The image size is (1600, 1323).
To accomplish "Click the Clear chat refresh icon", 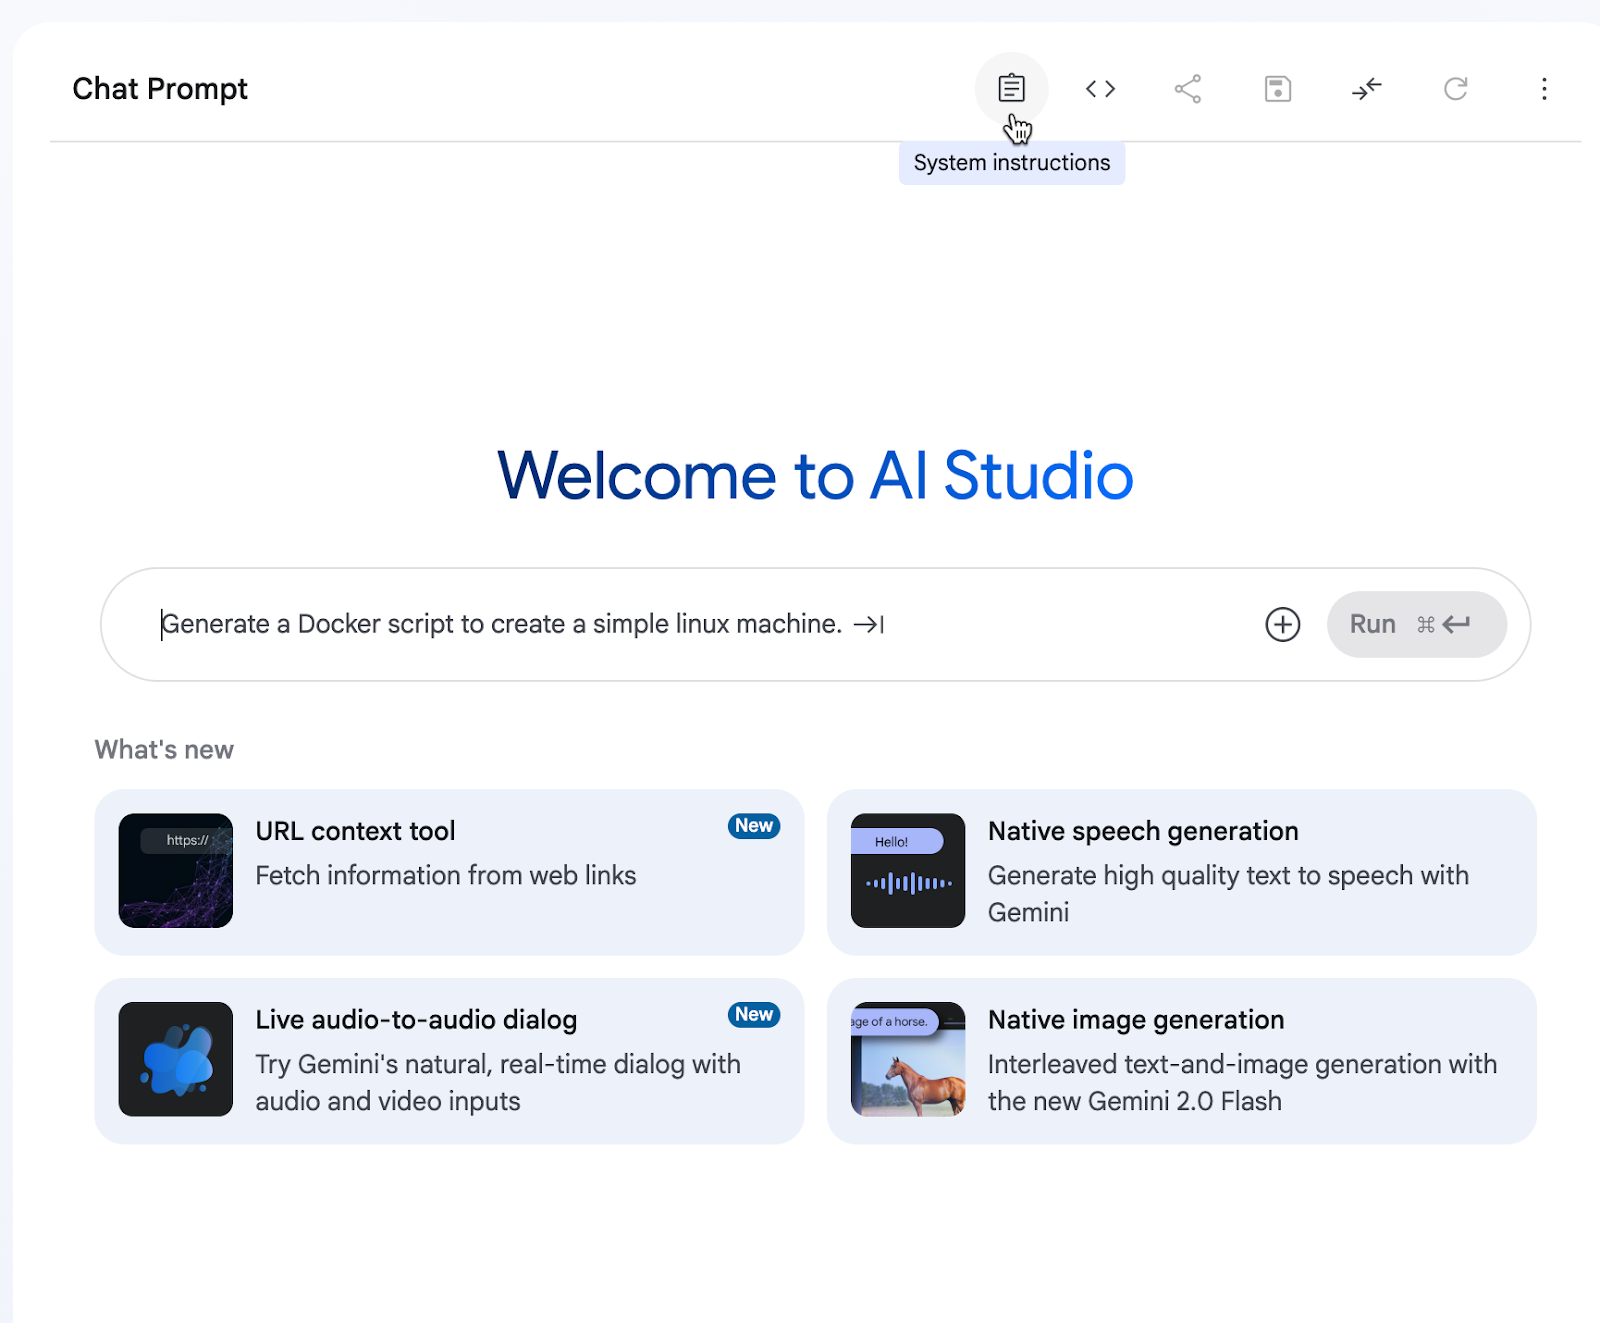I will [x=1455, y=89].
